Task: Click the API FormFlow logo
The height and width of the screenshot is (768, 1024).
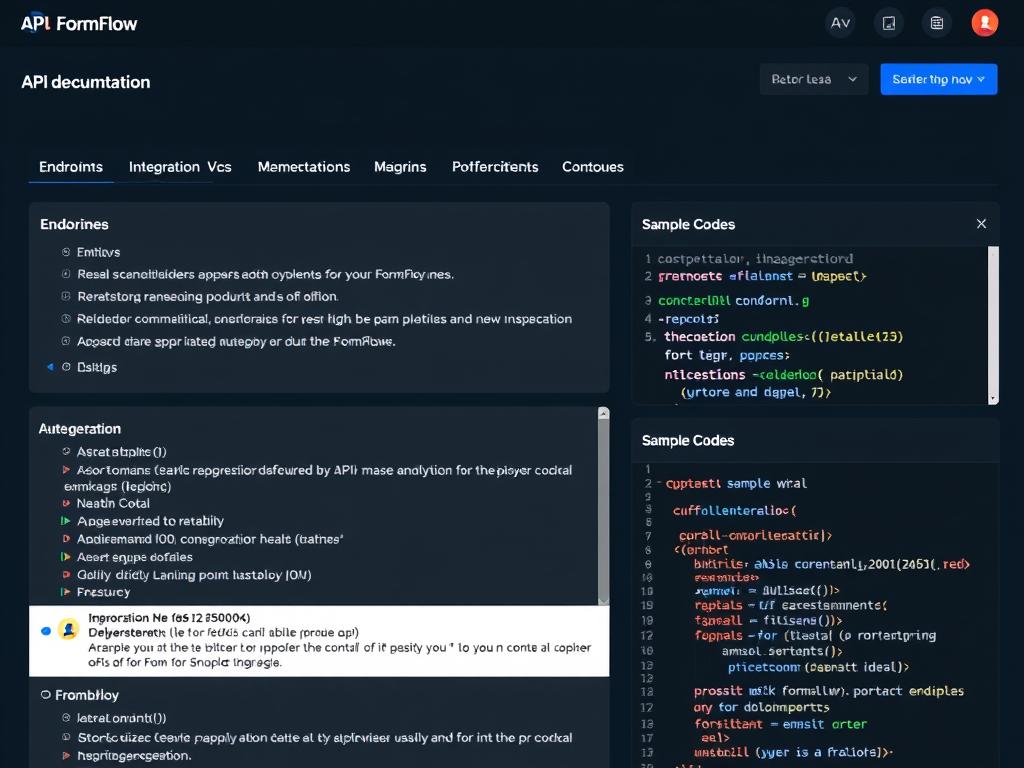Action: pos(79,23)
